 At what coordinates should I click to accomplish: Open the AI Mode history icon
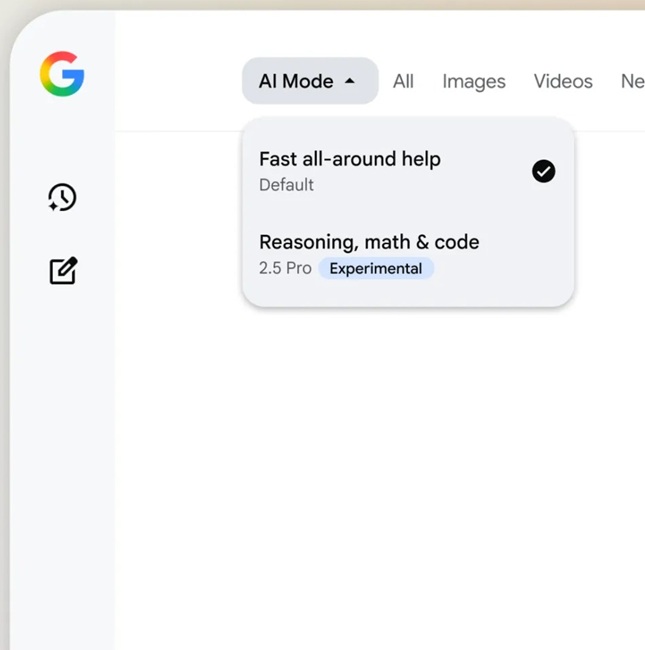point(62,197)
